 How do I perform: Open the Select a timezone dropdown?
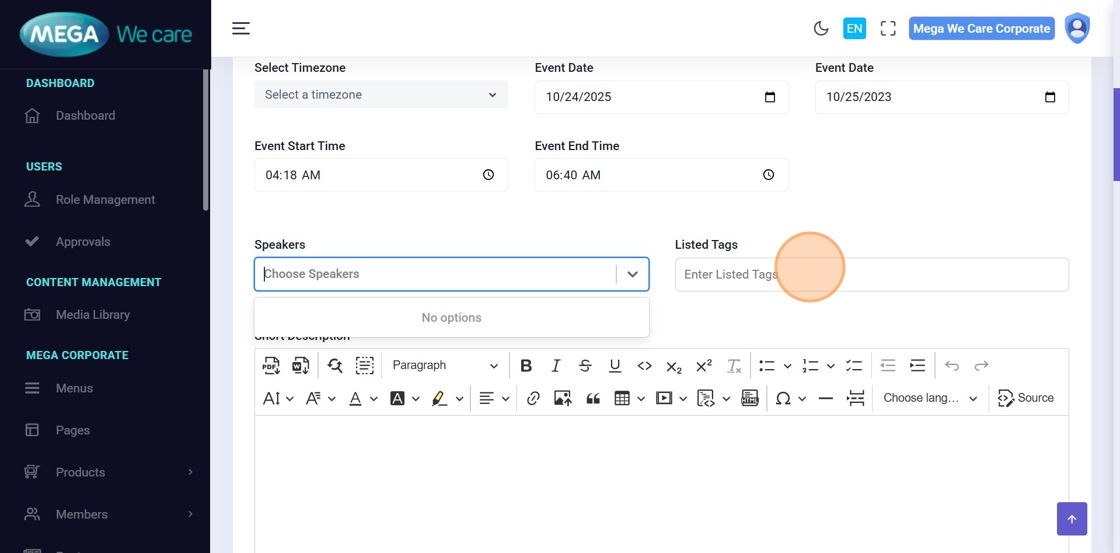[381, 95]
